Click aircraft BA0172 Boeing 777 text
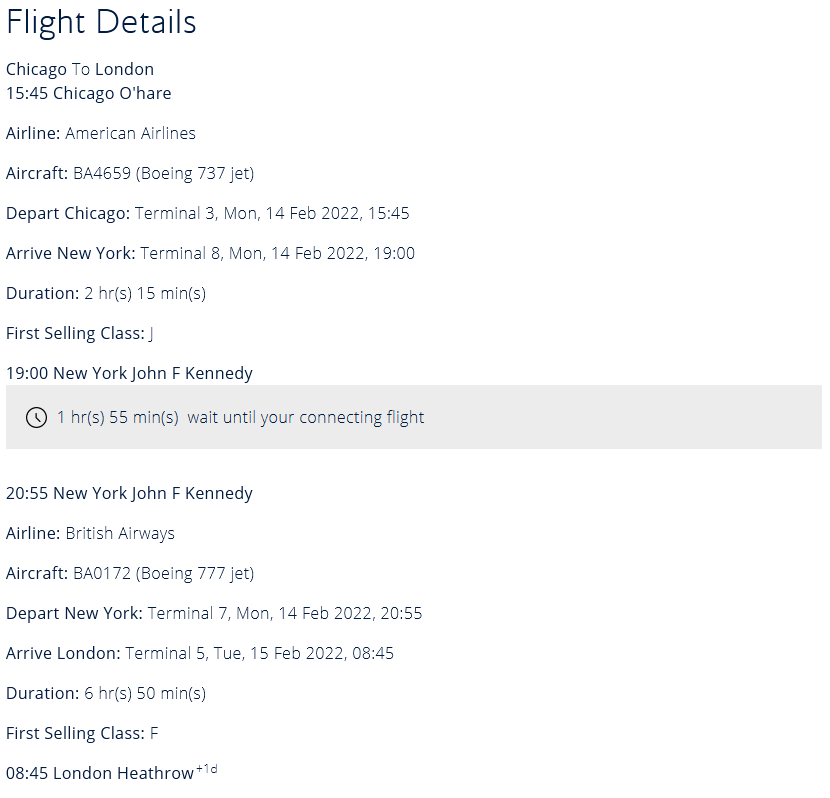 click(163, 573)
